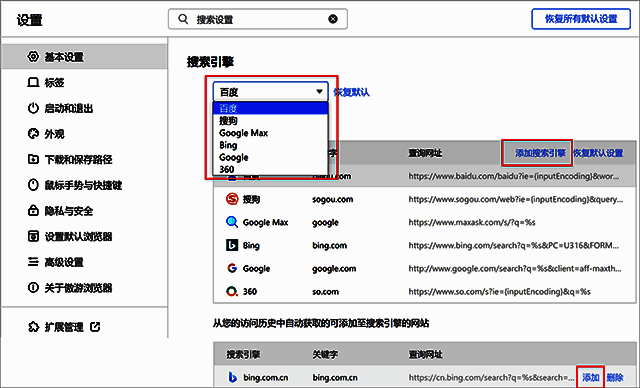640x388 pixels.
Task: Open 启动和退出 settings
Action: coord(69,108)
